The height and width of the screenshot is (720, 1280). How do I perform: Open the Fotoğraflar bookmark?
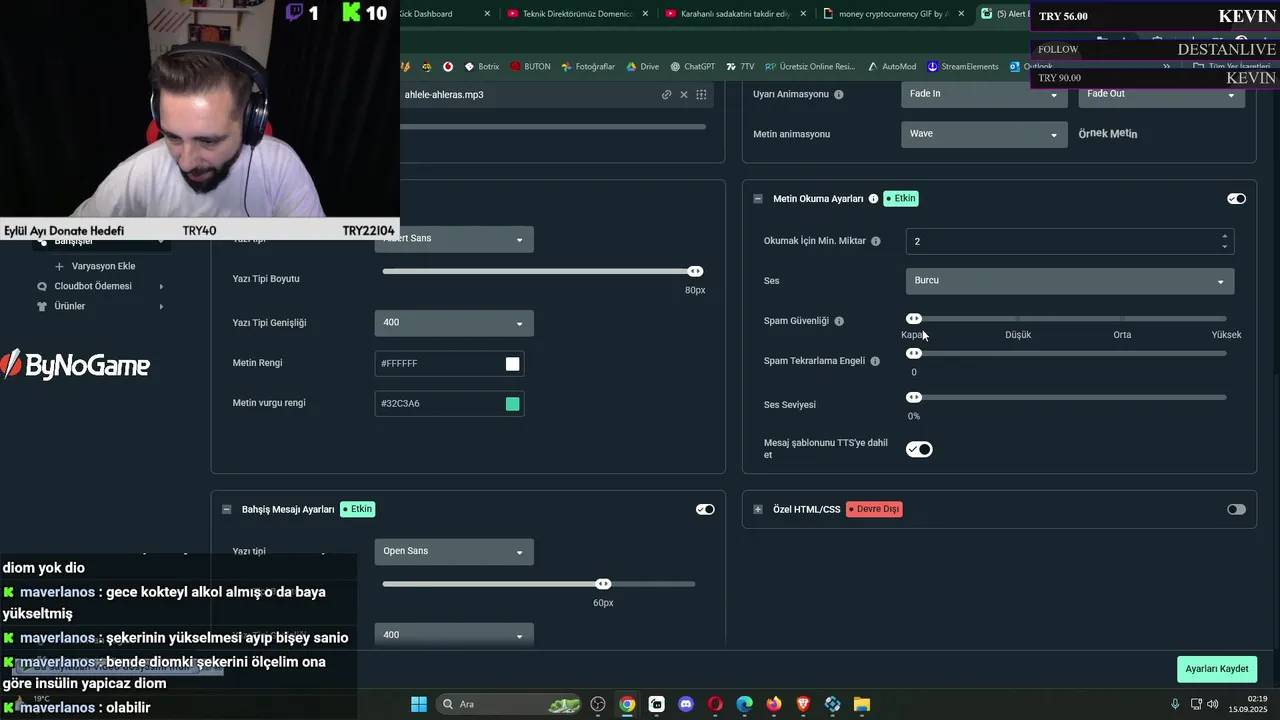pyautogui.click(x=587, y=67)
